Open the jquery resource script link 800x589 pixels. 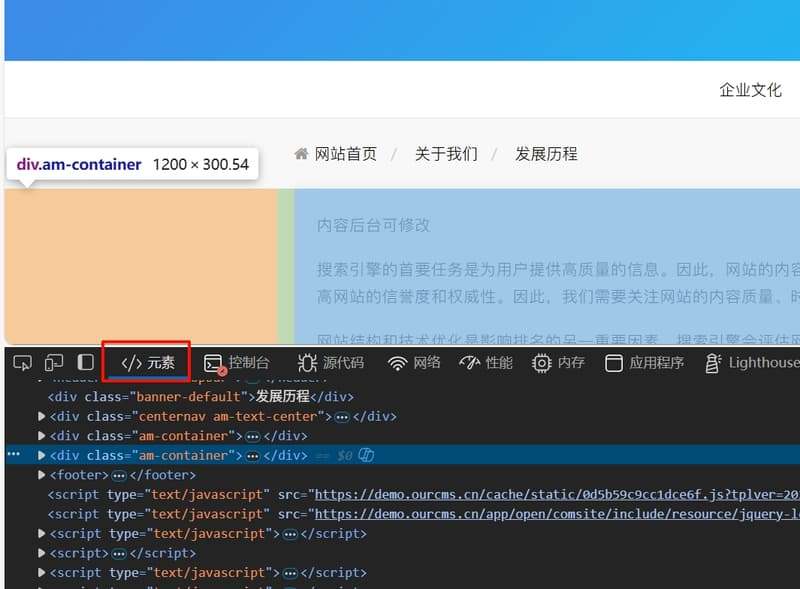pos(557,514)
